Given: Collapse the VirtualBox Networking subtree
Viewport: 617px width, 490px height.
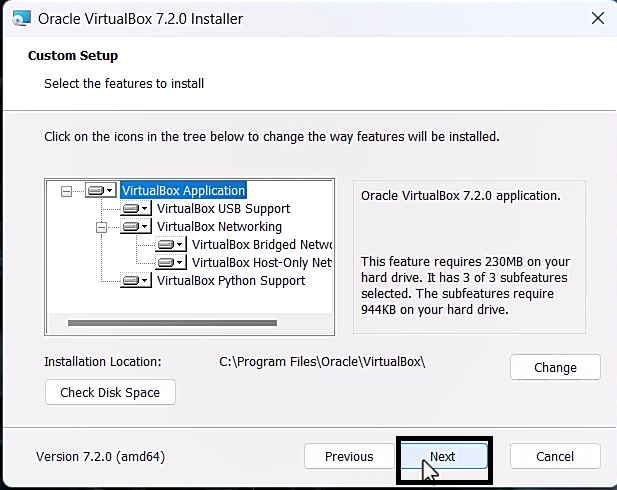Looking at the screenshot, I should click(101, 227).
